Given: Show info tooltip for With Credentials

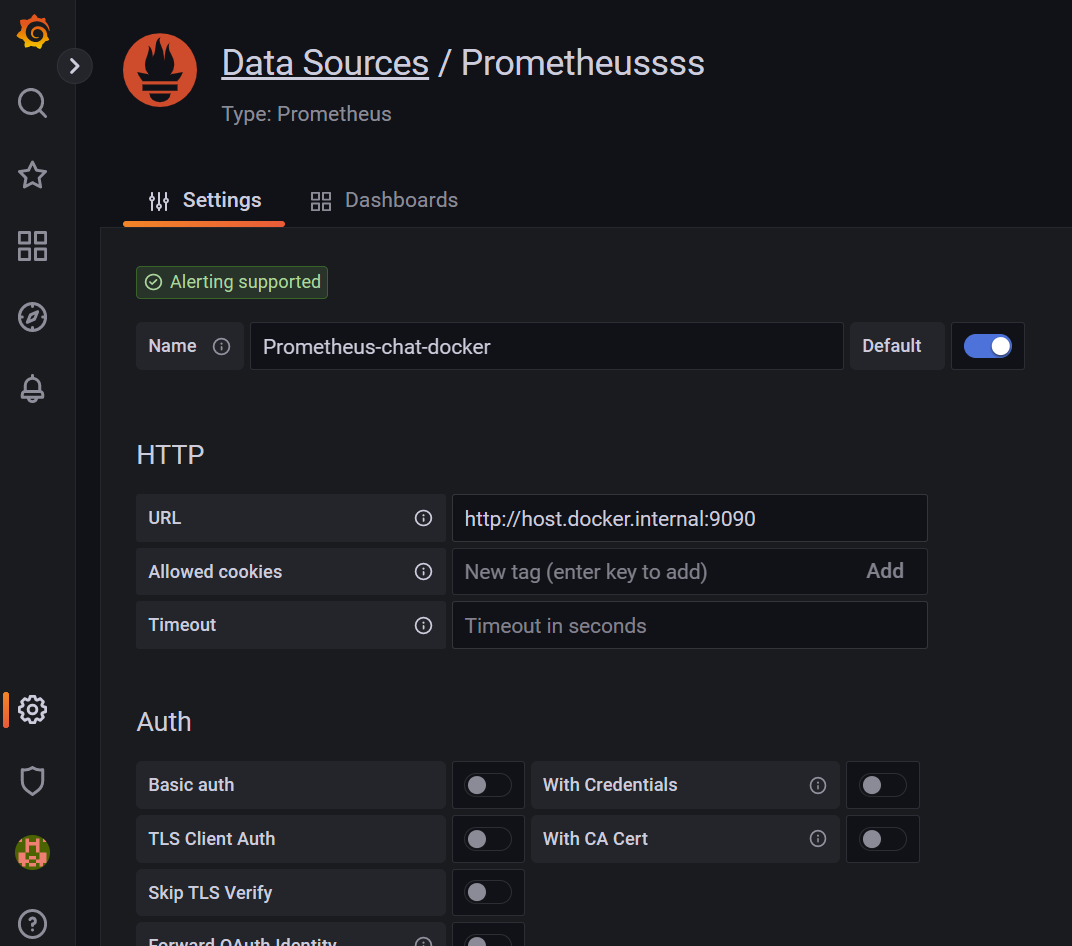Looking at the screenshot, I should (x=818, y=785).
